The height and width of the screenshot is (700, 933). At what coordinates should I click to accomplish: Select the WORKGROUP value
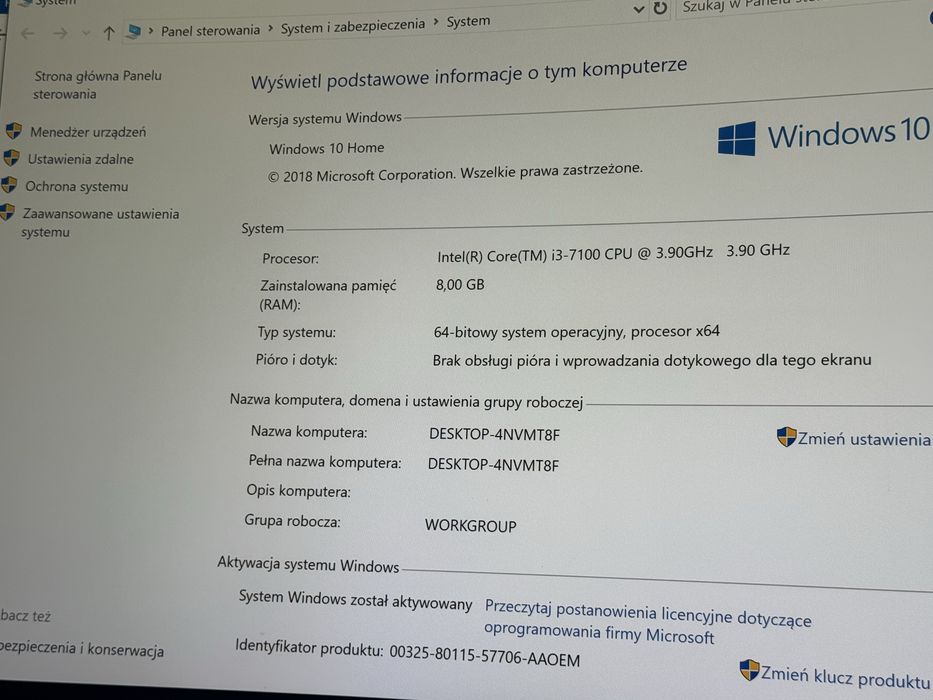click(x=471, y=526)
